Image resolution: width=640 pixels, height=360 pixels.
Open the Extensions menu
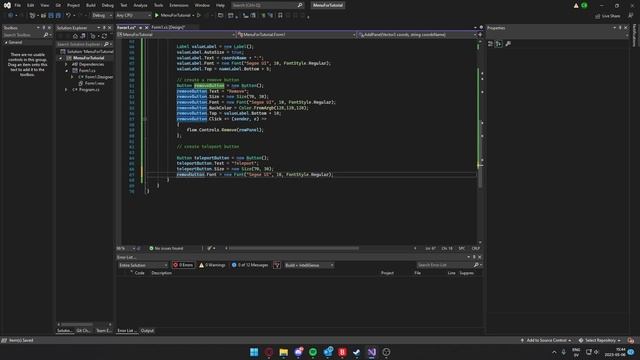click(179, 5)
